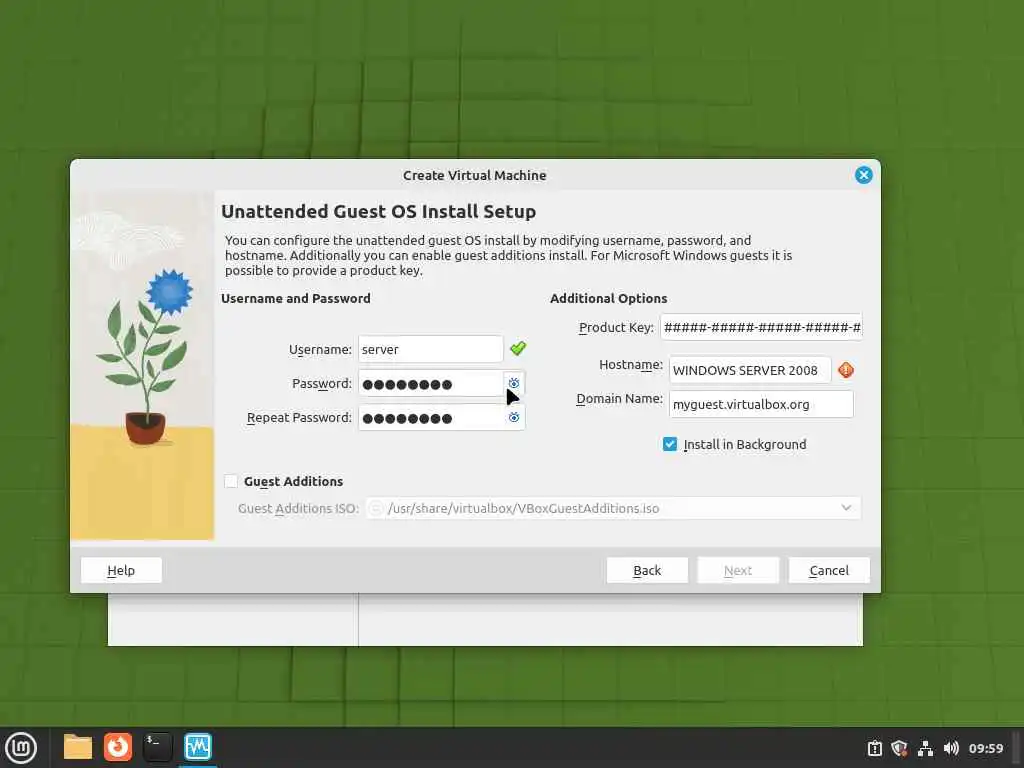
Task: Open the terminal from the taskbar
Action: 157,747
